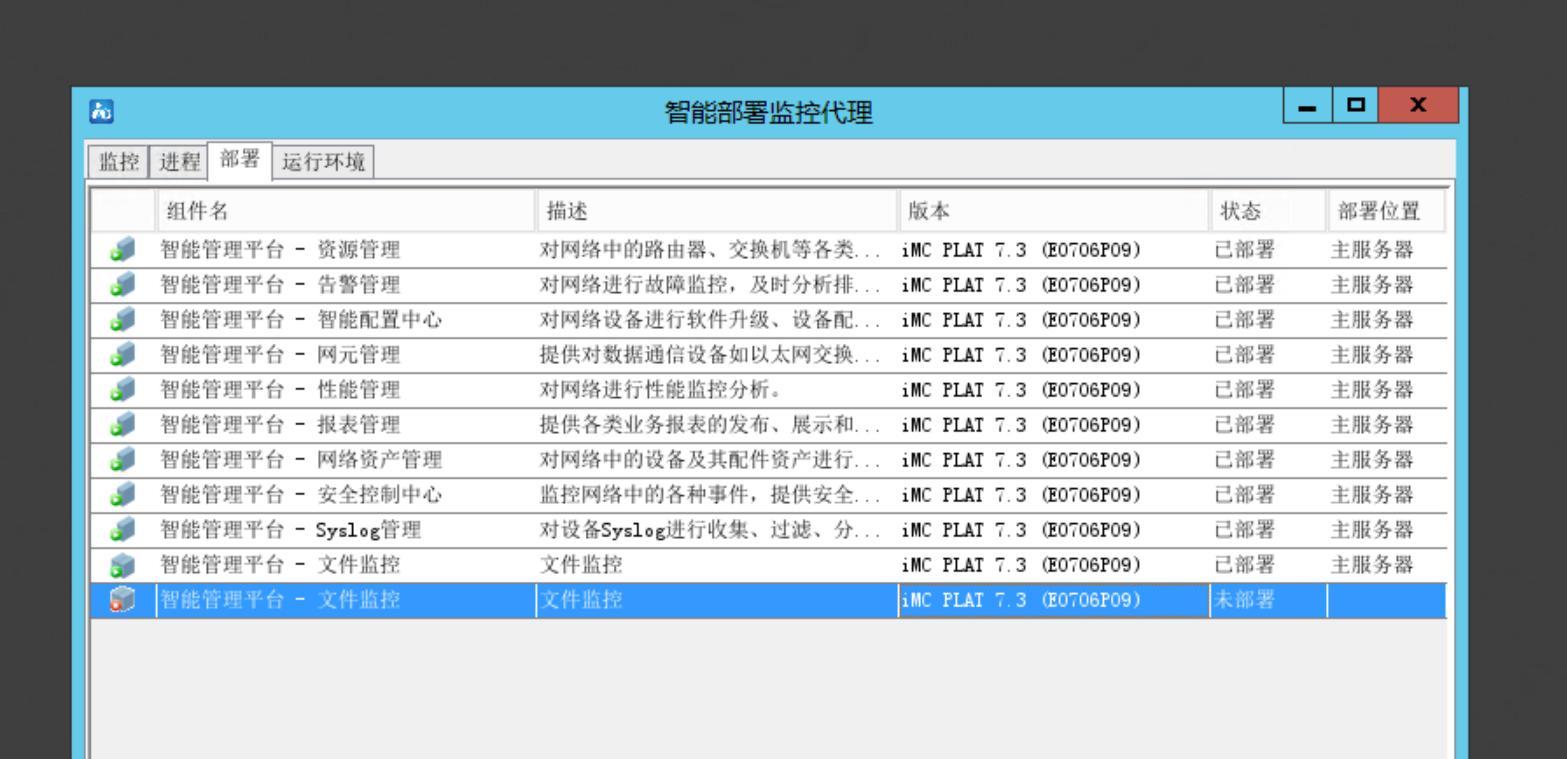This screenshot has height=759, width=1567.
Task: Open the 进程 tab
Action: tap(180, 162)
